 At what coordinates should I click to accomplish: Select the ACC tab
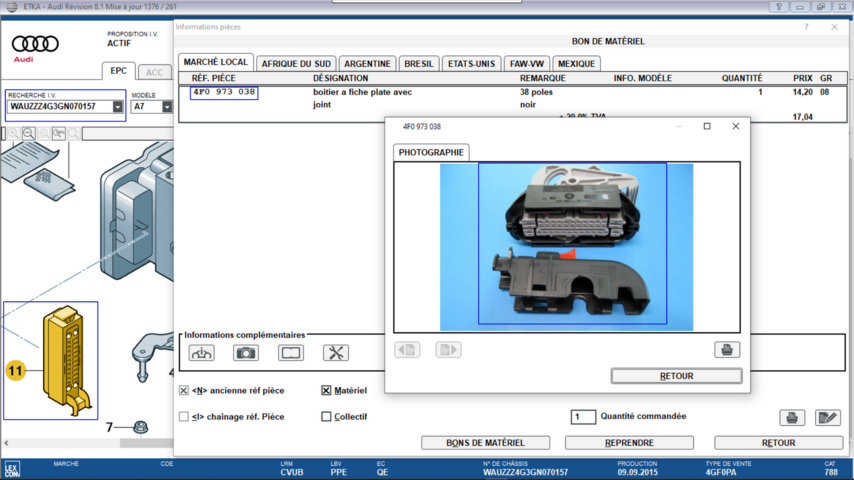pyautogui.click(x=155, y=72)
